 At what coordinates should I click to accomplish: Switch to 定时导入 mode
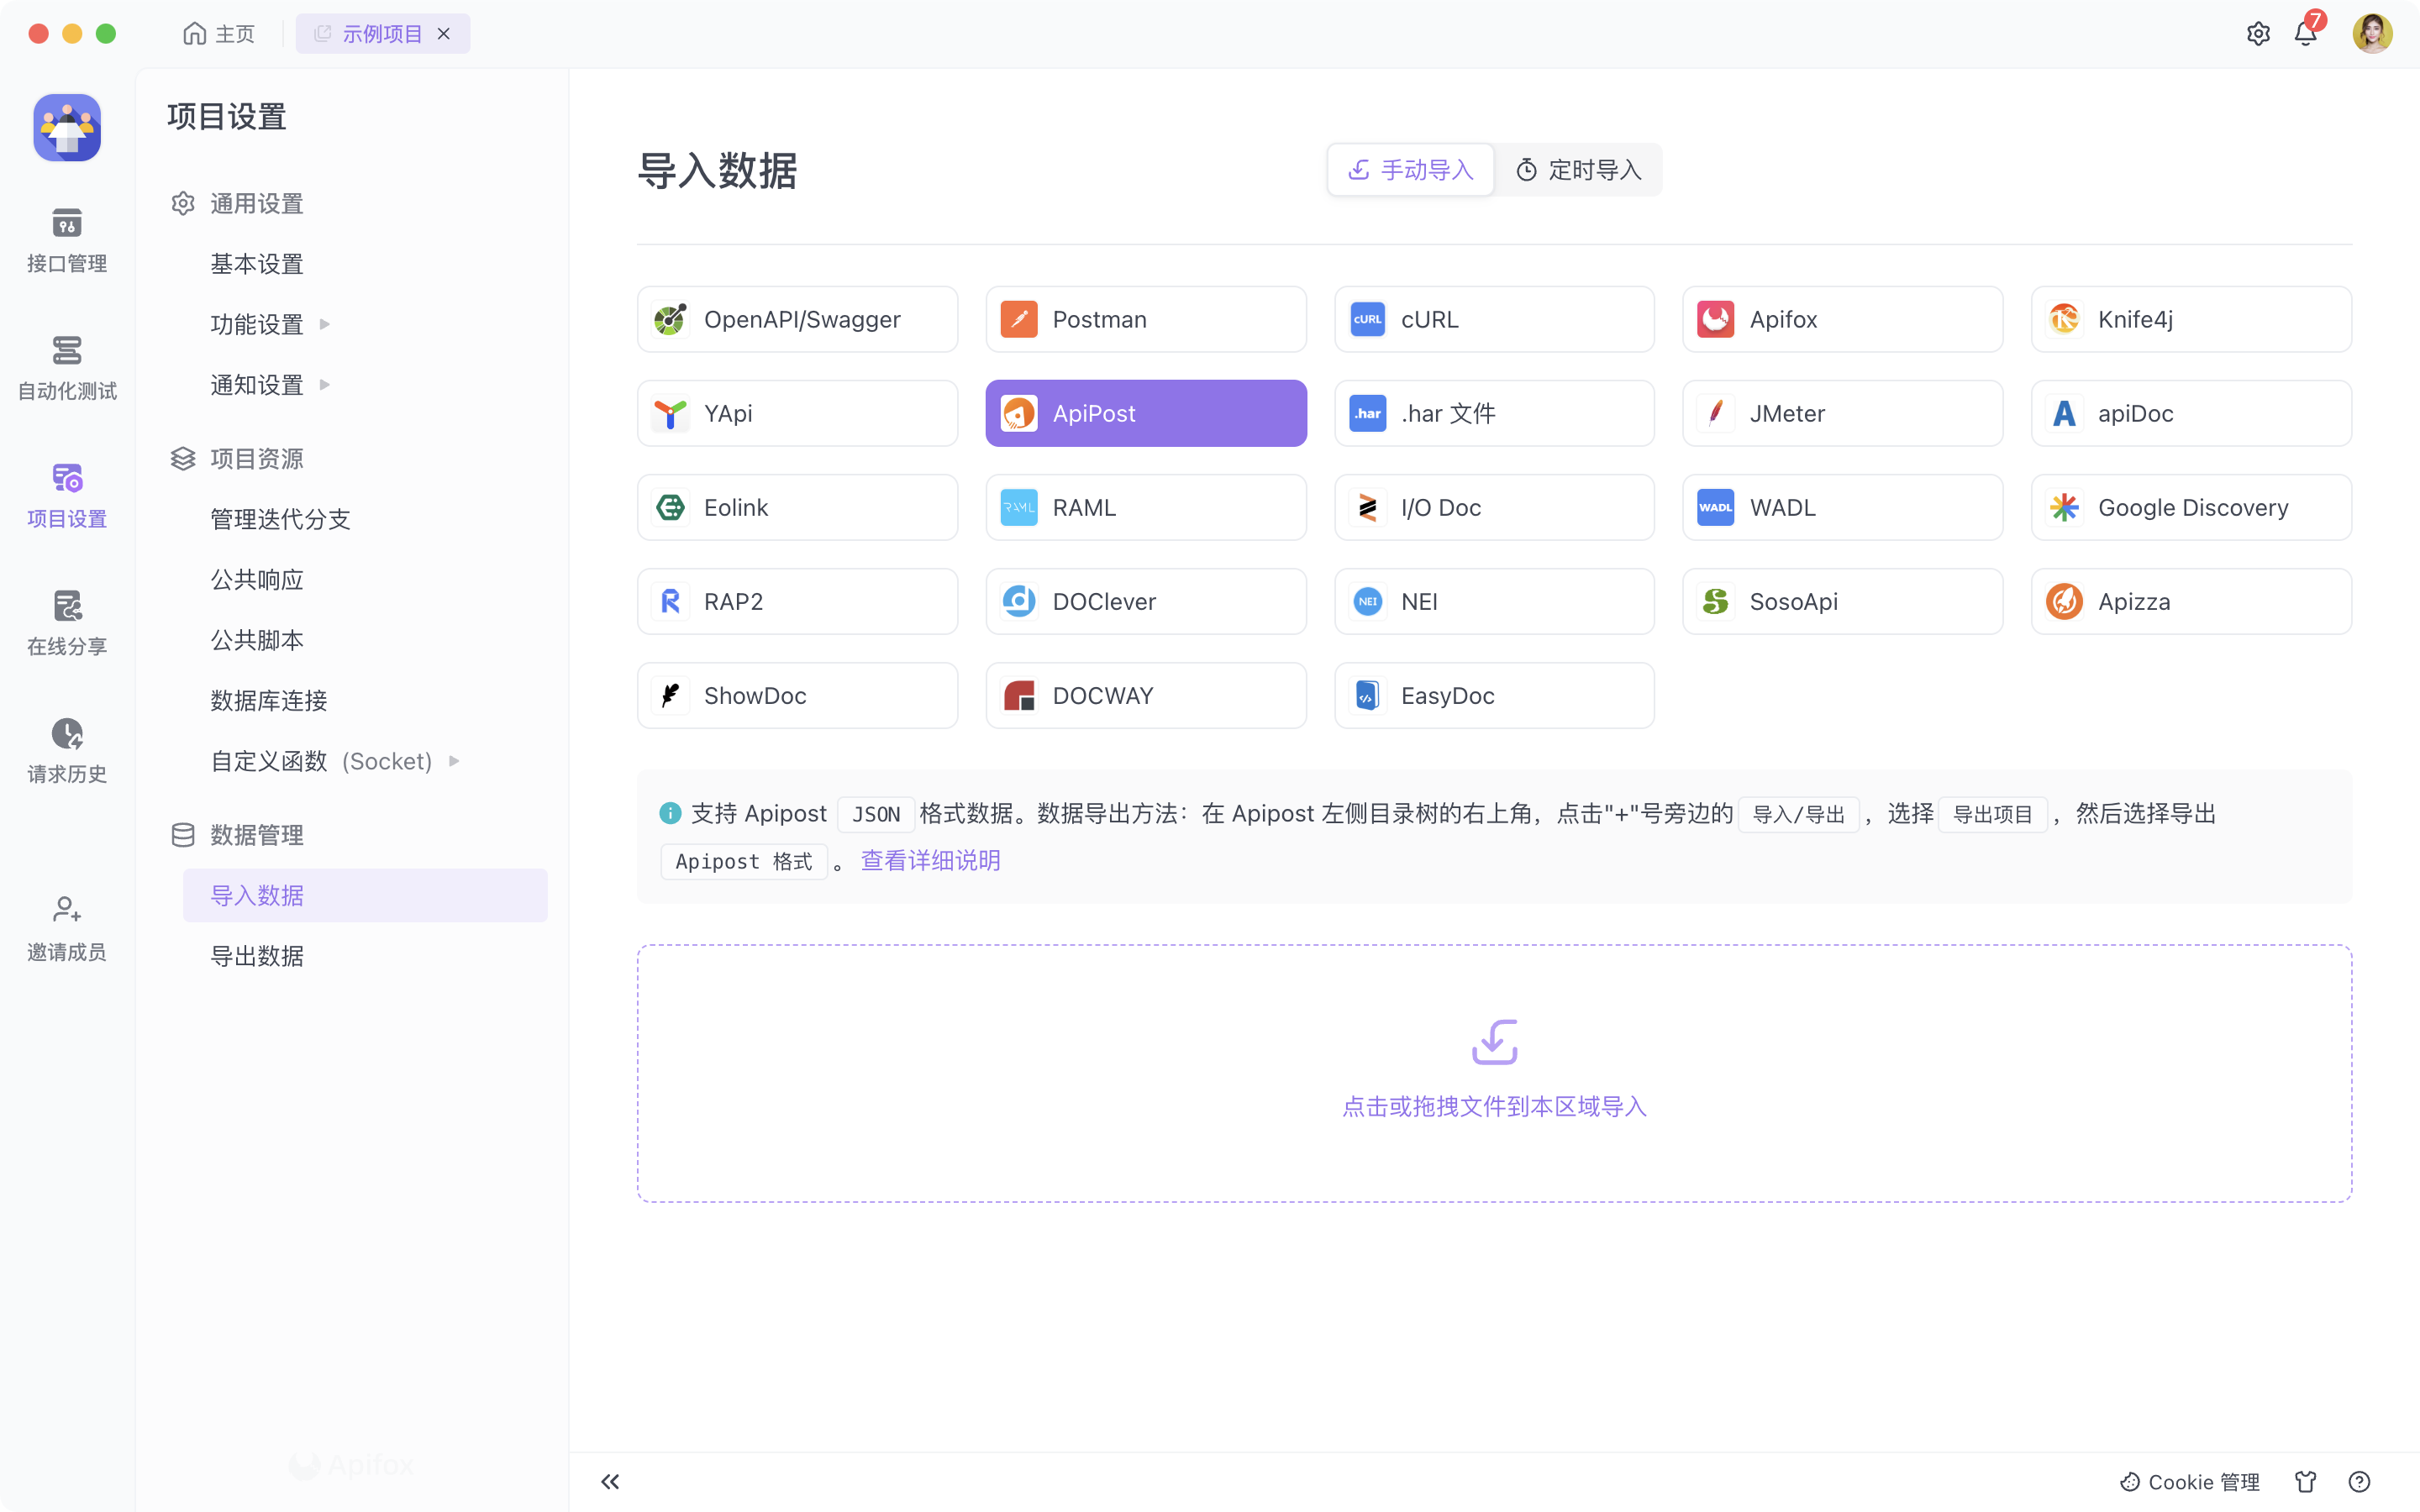(x=1579, y=170)
